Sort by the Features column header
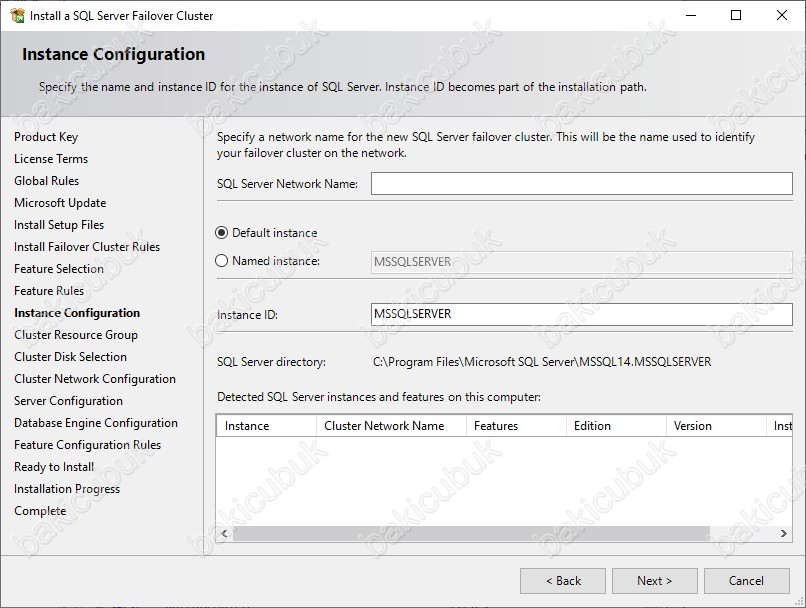Image resolution: width=806 pixels, height=608 pixels. [516, 426]
